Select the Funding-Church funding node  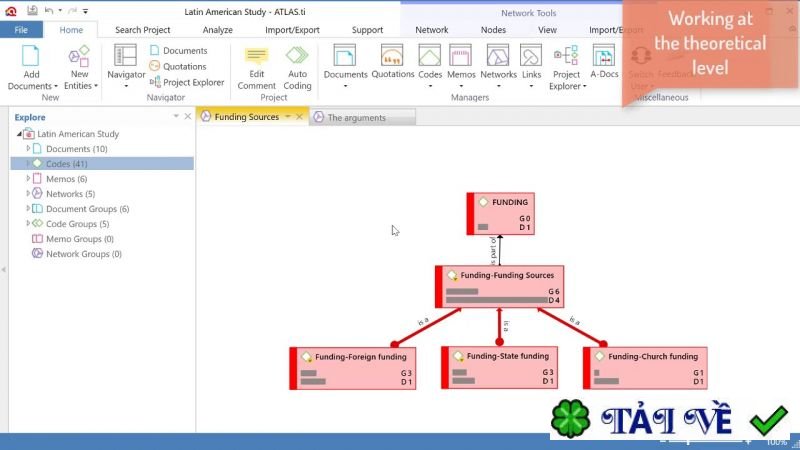coord(645,368)
